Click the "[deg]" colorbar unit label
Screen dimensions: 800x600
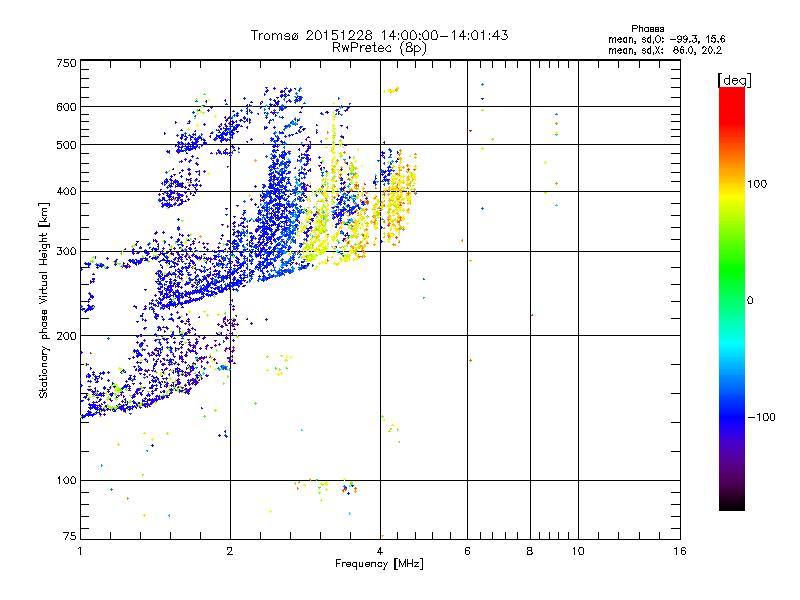[734, 80]
